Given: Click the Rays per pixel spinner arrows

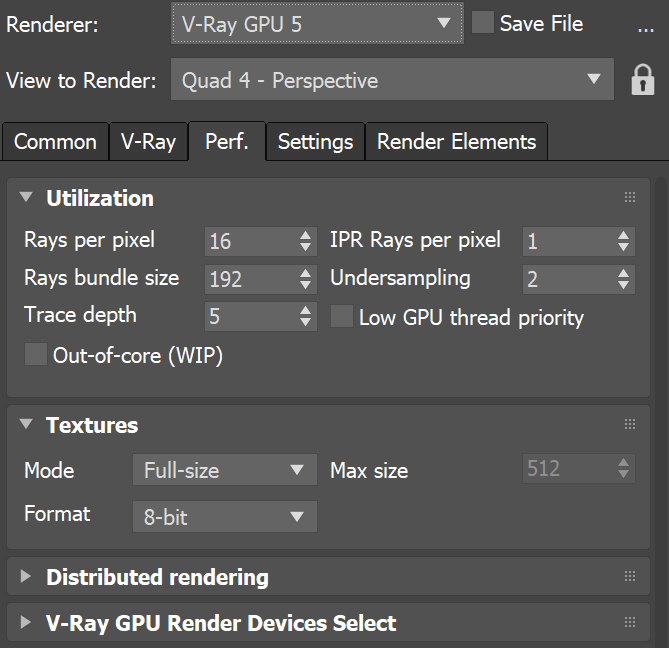Looking at the screenshot, I should (x=307, y=241).
